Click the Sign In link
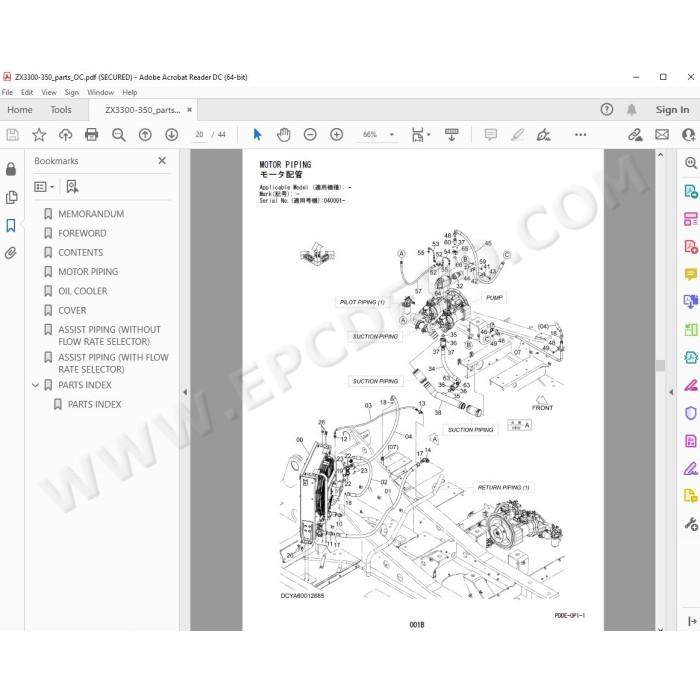The image size is (700, 700). pos(672,109)
